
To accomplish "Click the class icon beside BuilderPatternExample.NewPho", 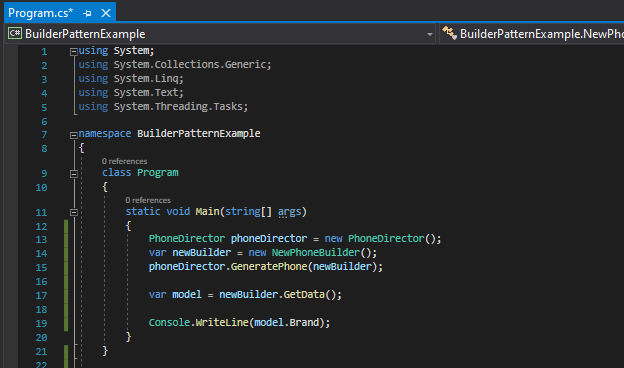I will coord(450,33).
